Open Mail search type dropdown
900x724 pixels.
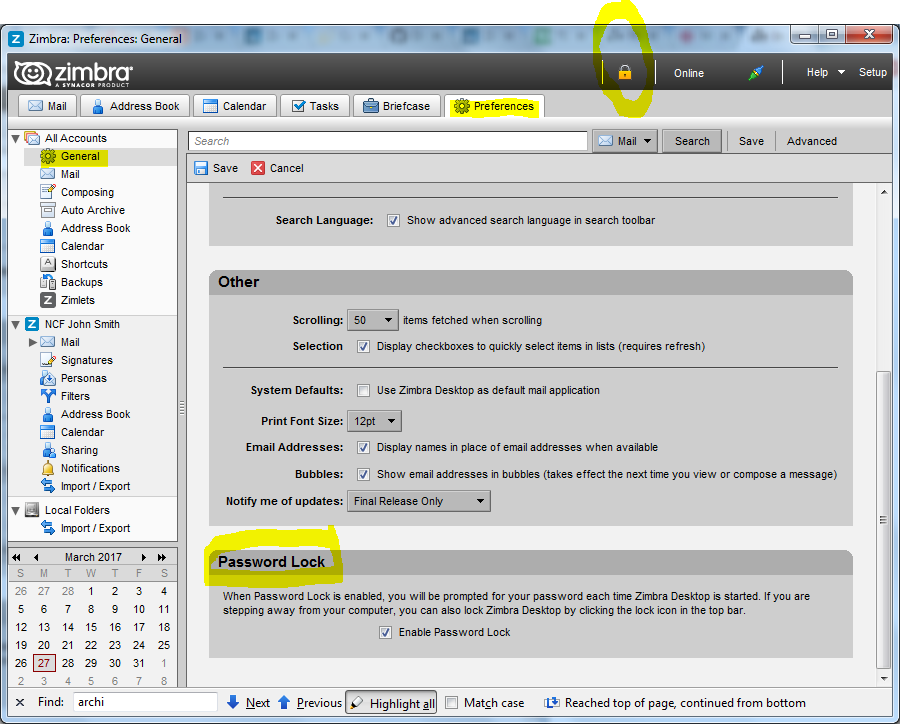click(x=625, y=141)
